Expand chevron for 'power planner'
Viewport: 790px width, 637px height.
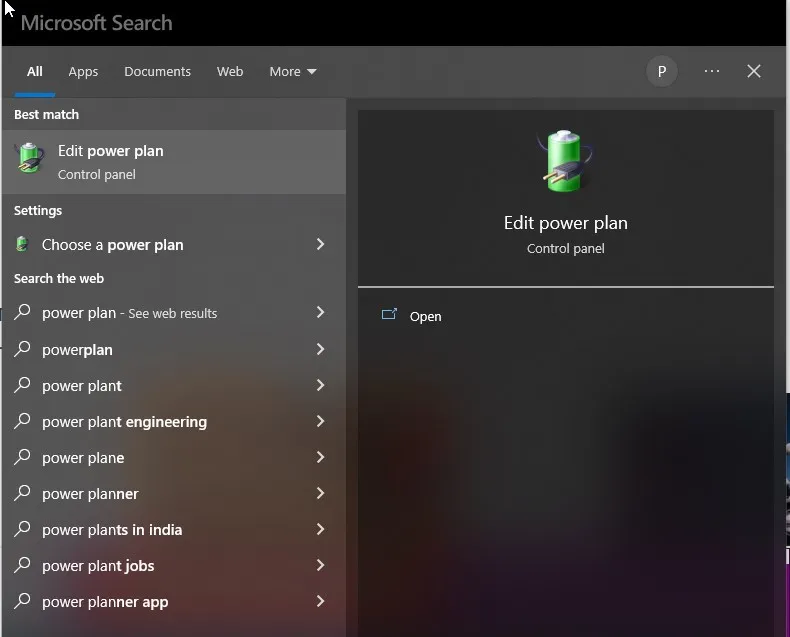[320, 493]
